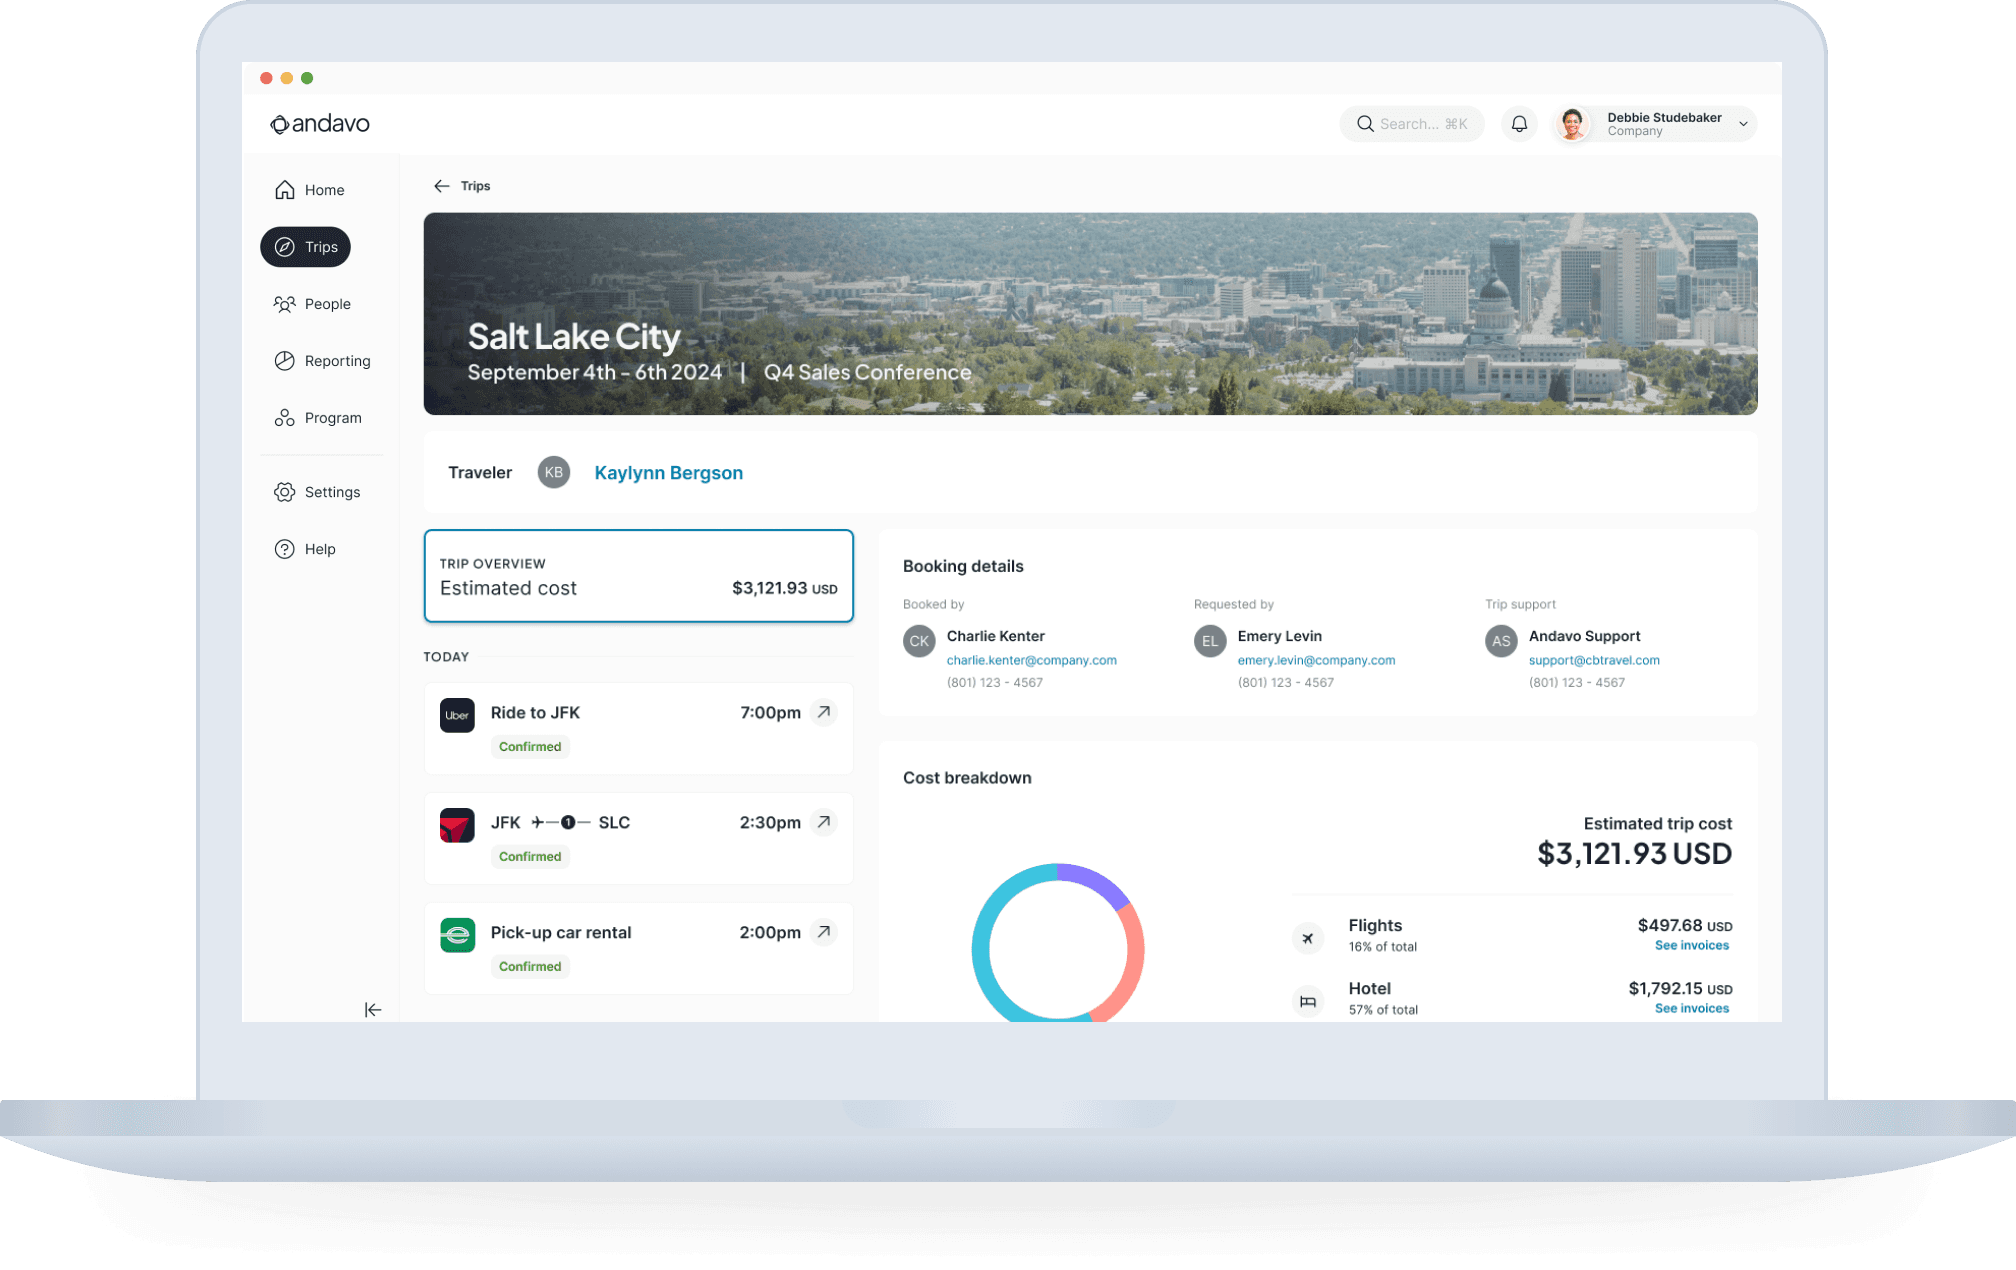Click the notification bell icon

1519,124
